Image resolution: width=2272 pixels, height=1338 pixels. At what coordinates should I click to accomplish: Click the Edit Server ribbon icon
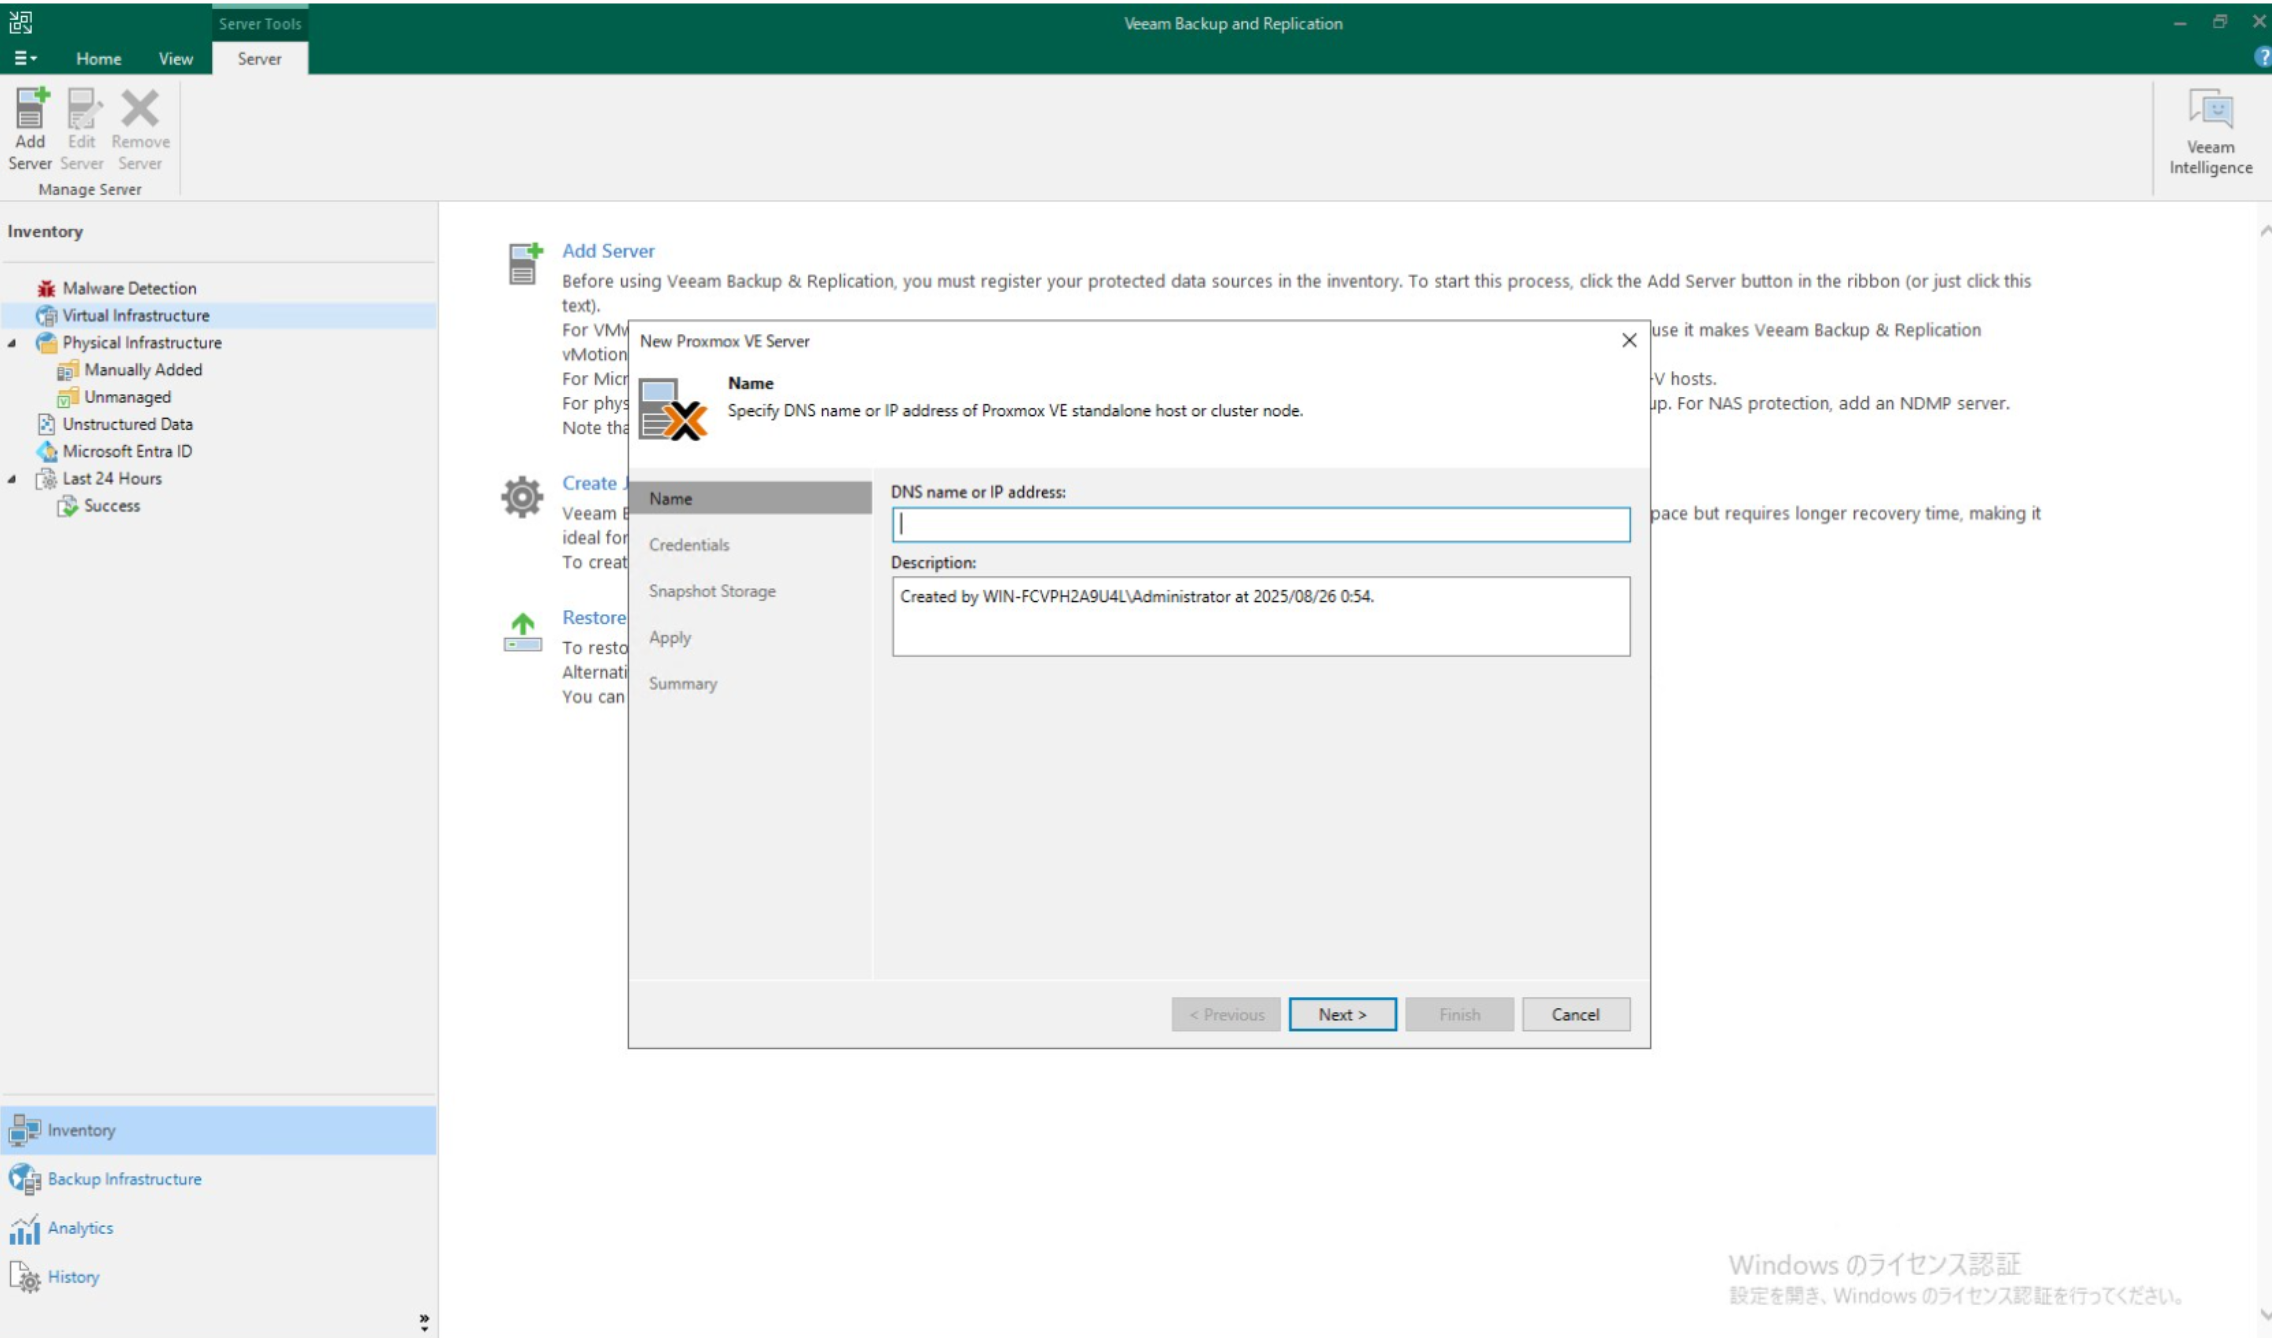(82, 110)
